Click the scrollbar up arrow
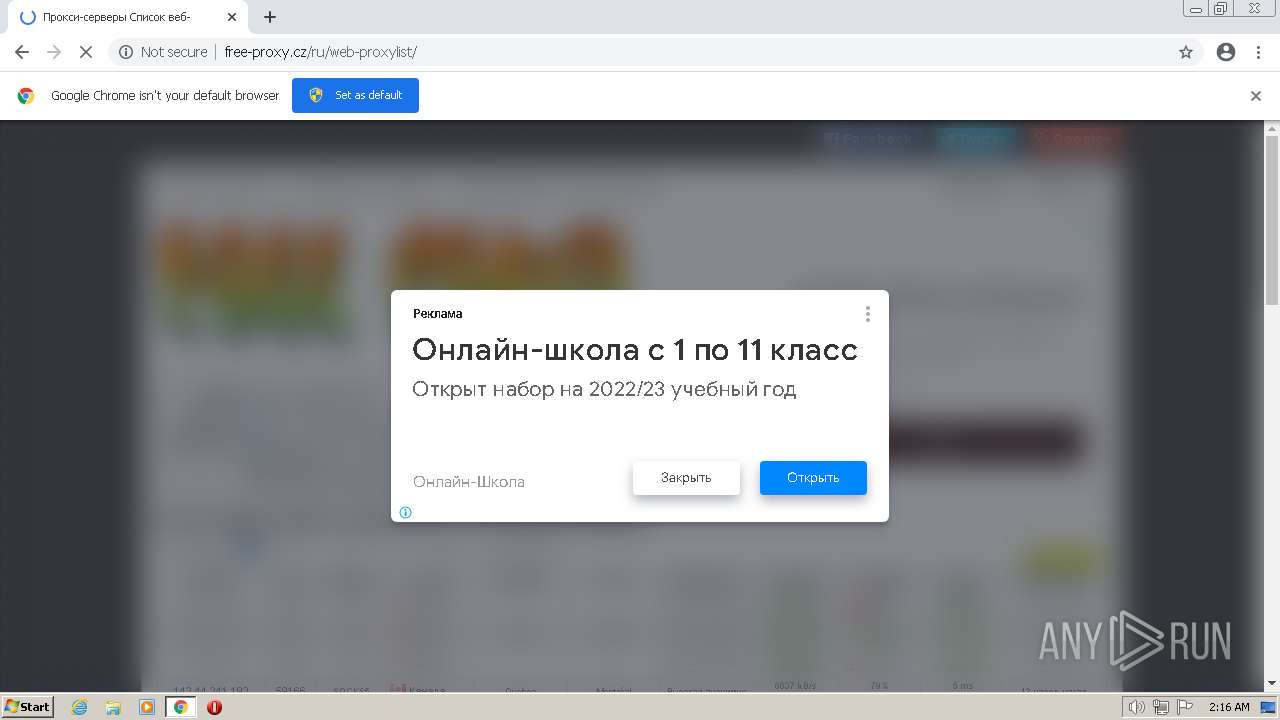This screenshot has width=1280, height=720. coord(1272,128)
